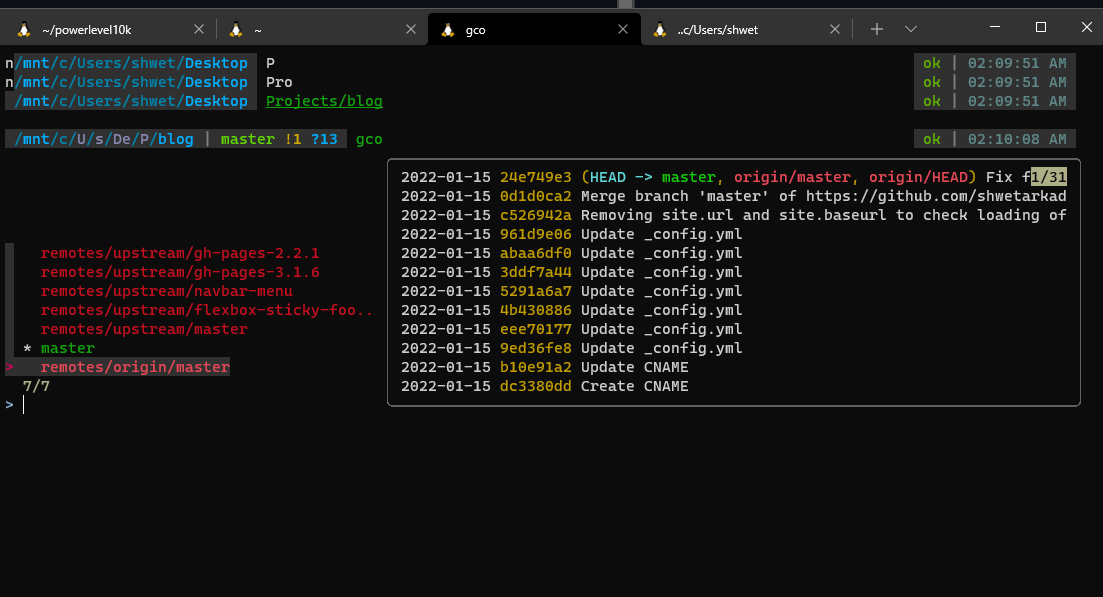Close the ..c/Users/shwet tab
This screenshot has width=1103, height=597.
[x=835, y=29]
